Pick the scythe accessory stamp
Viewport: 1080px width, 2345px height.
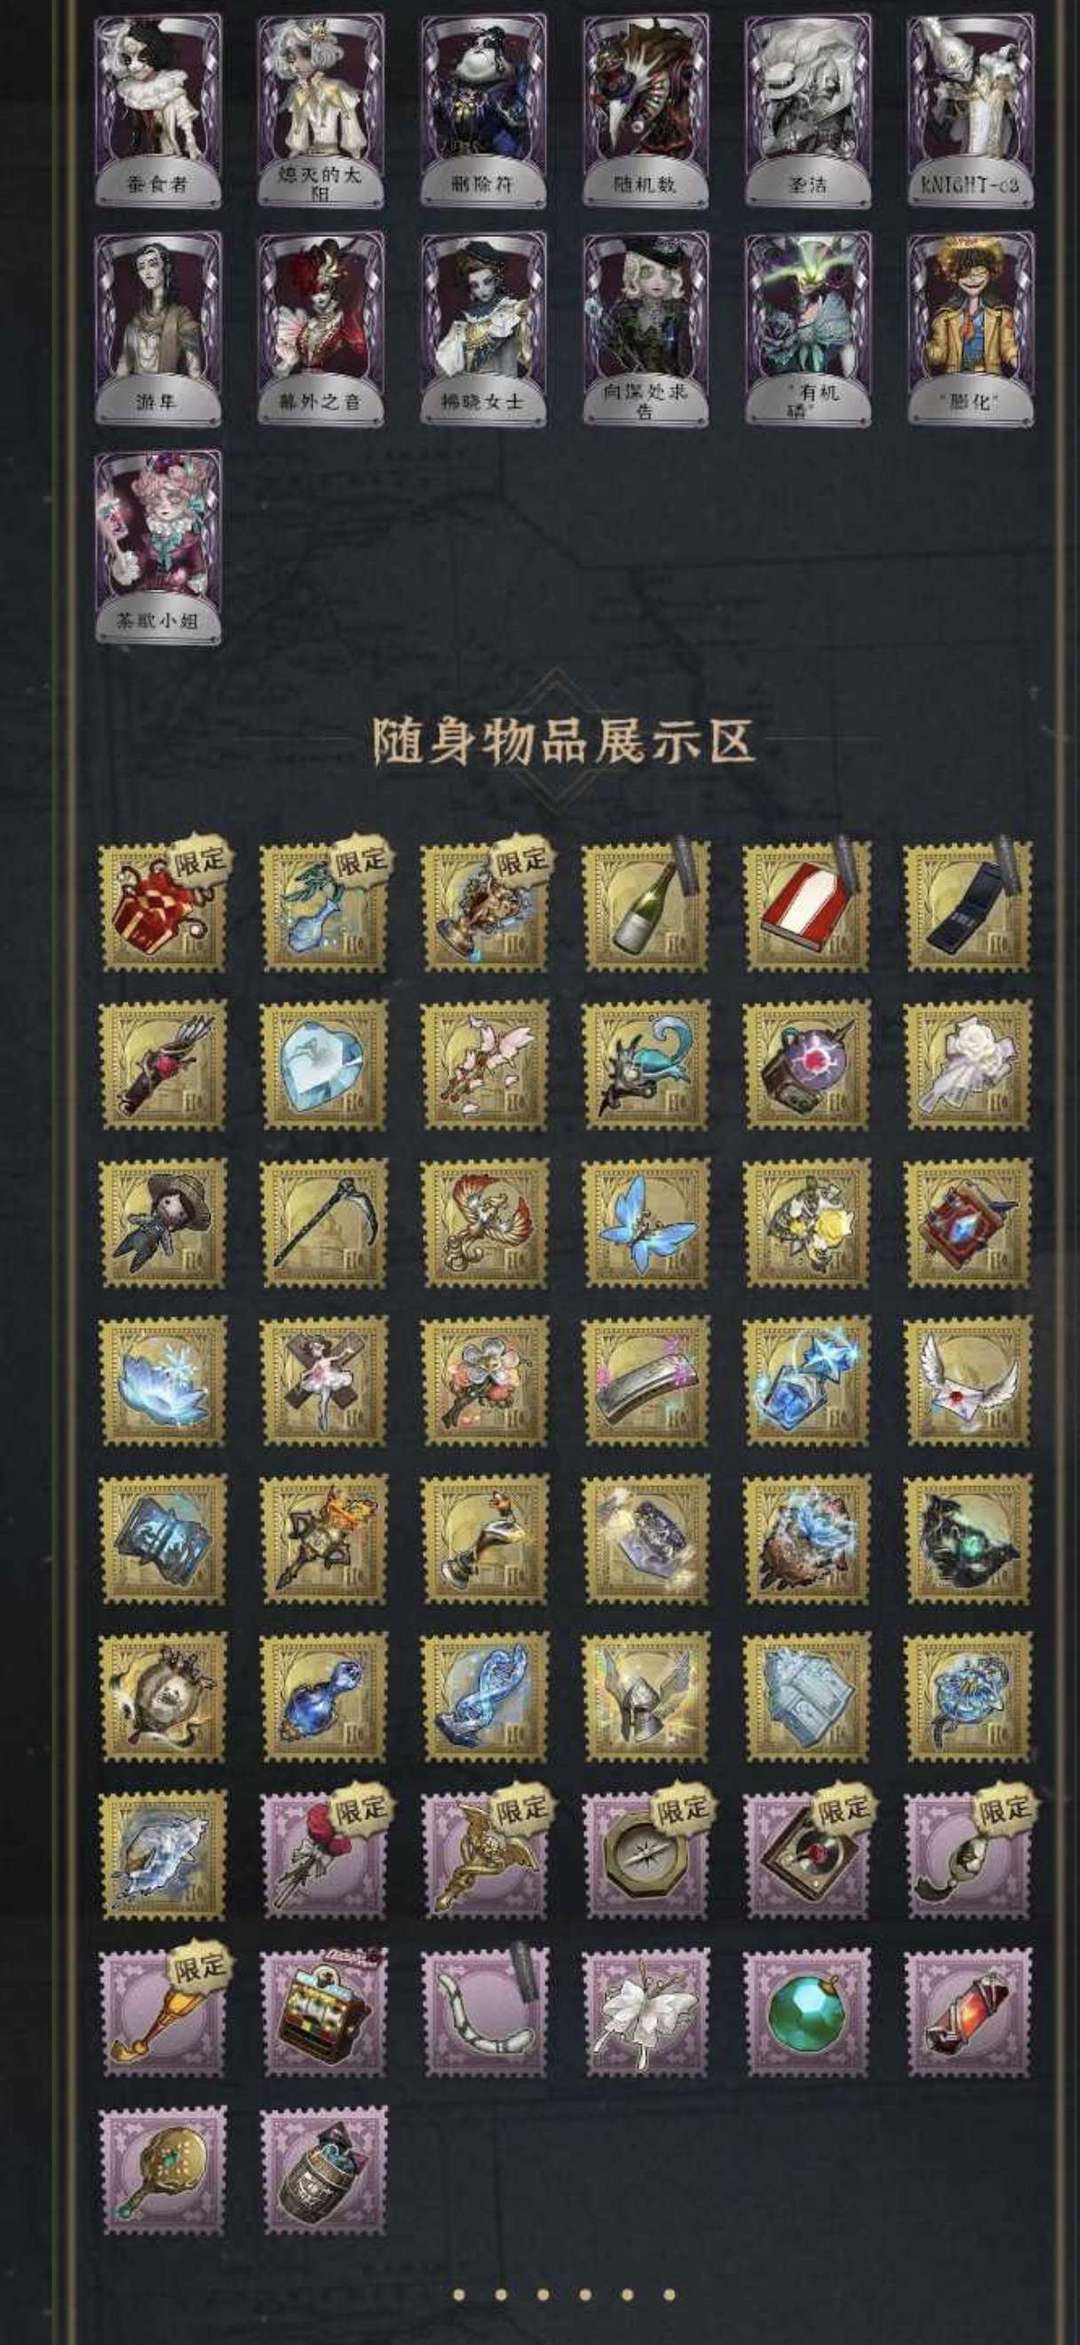[324, 1224]
